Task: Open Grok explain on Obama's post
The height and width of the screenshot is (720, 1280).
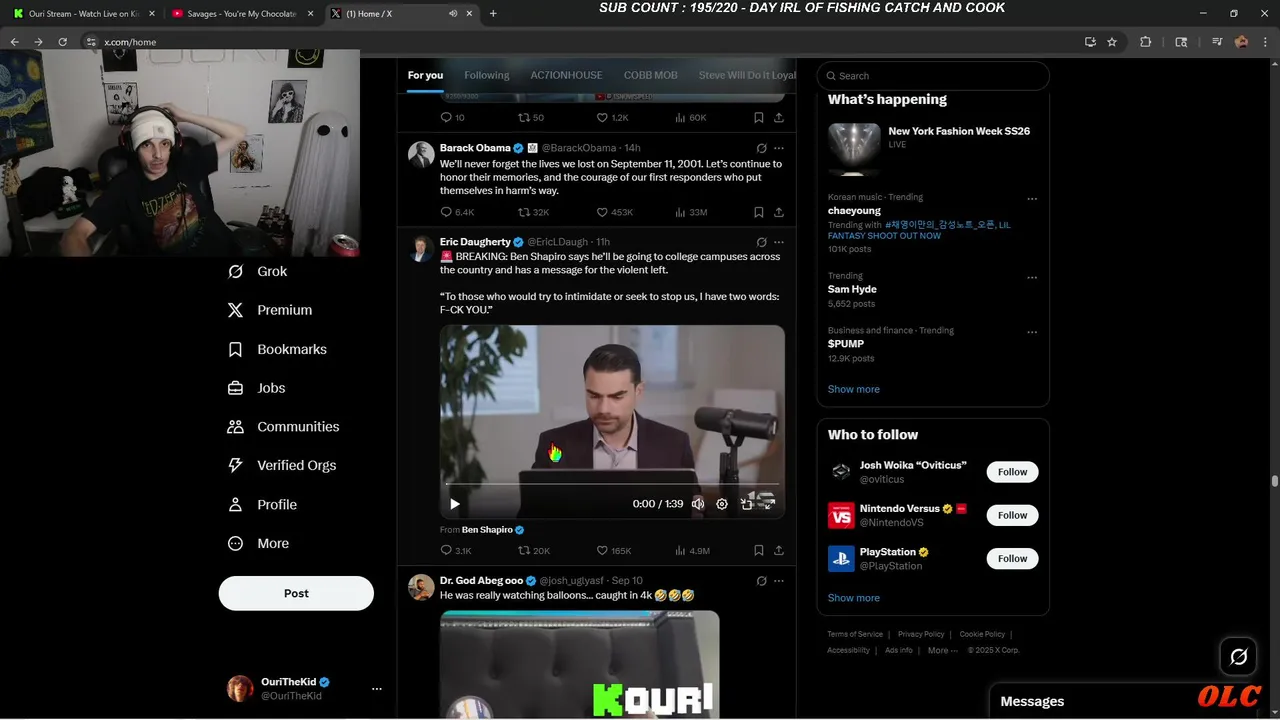Action: click(762, 148)
